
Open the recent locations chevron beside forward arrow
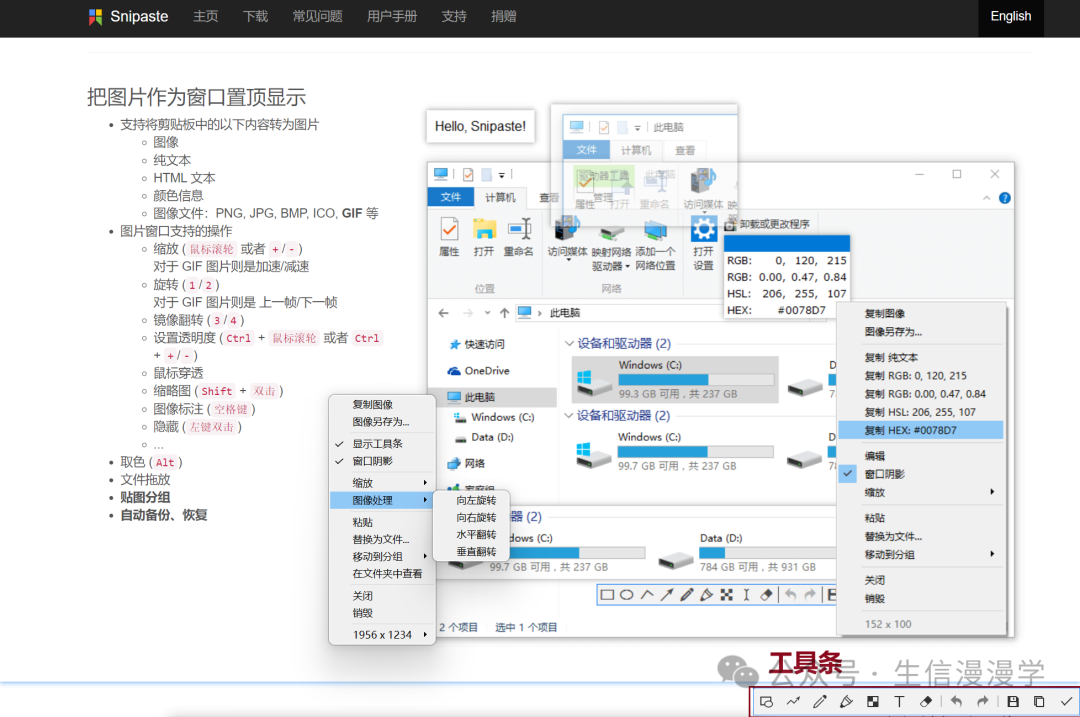[x=487, y=313]
